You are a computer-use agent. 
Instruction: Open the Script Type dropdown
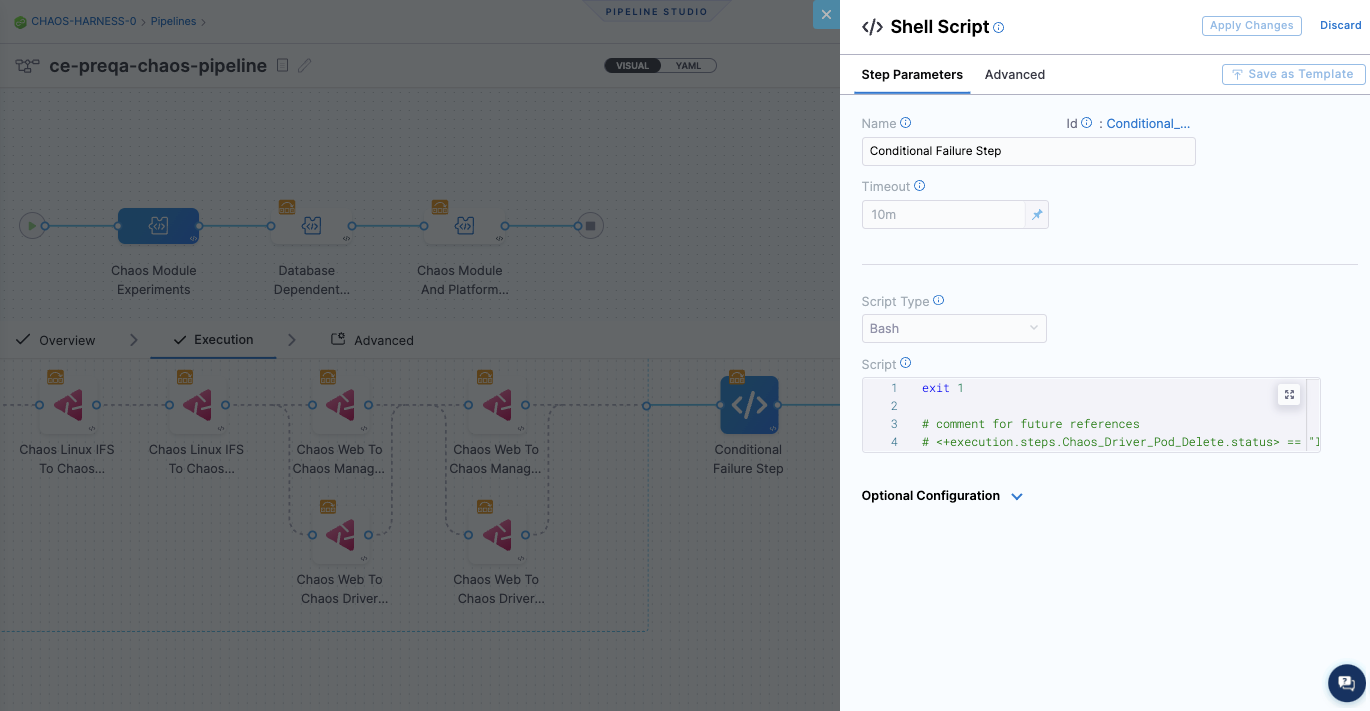coord(953,328)
